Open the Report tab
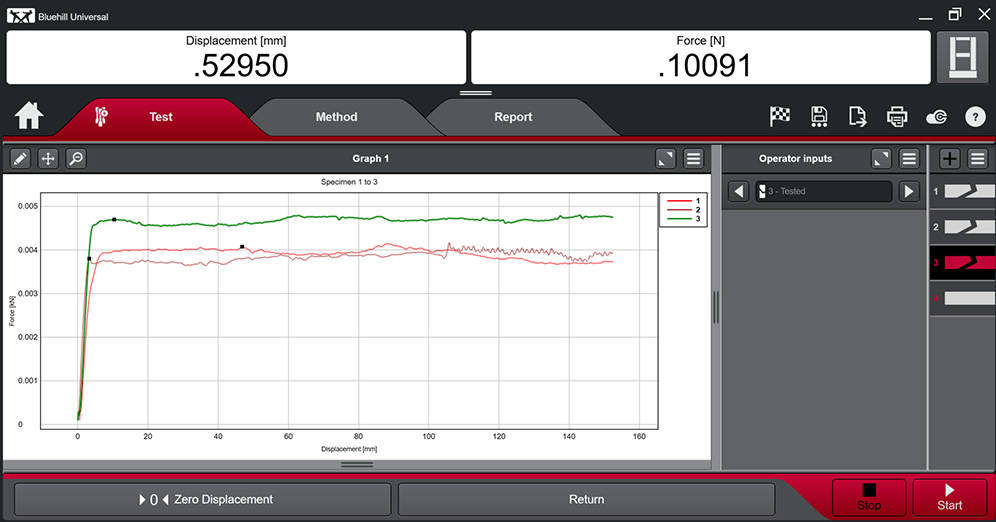Viewport: 996px width, 522px height. (x=513, y=117)
